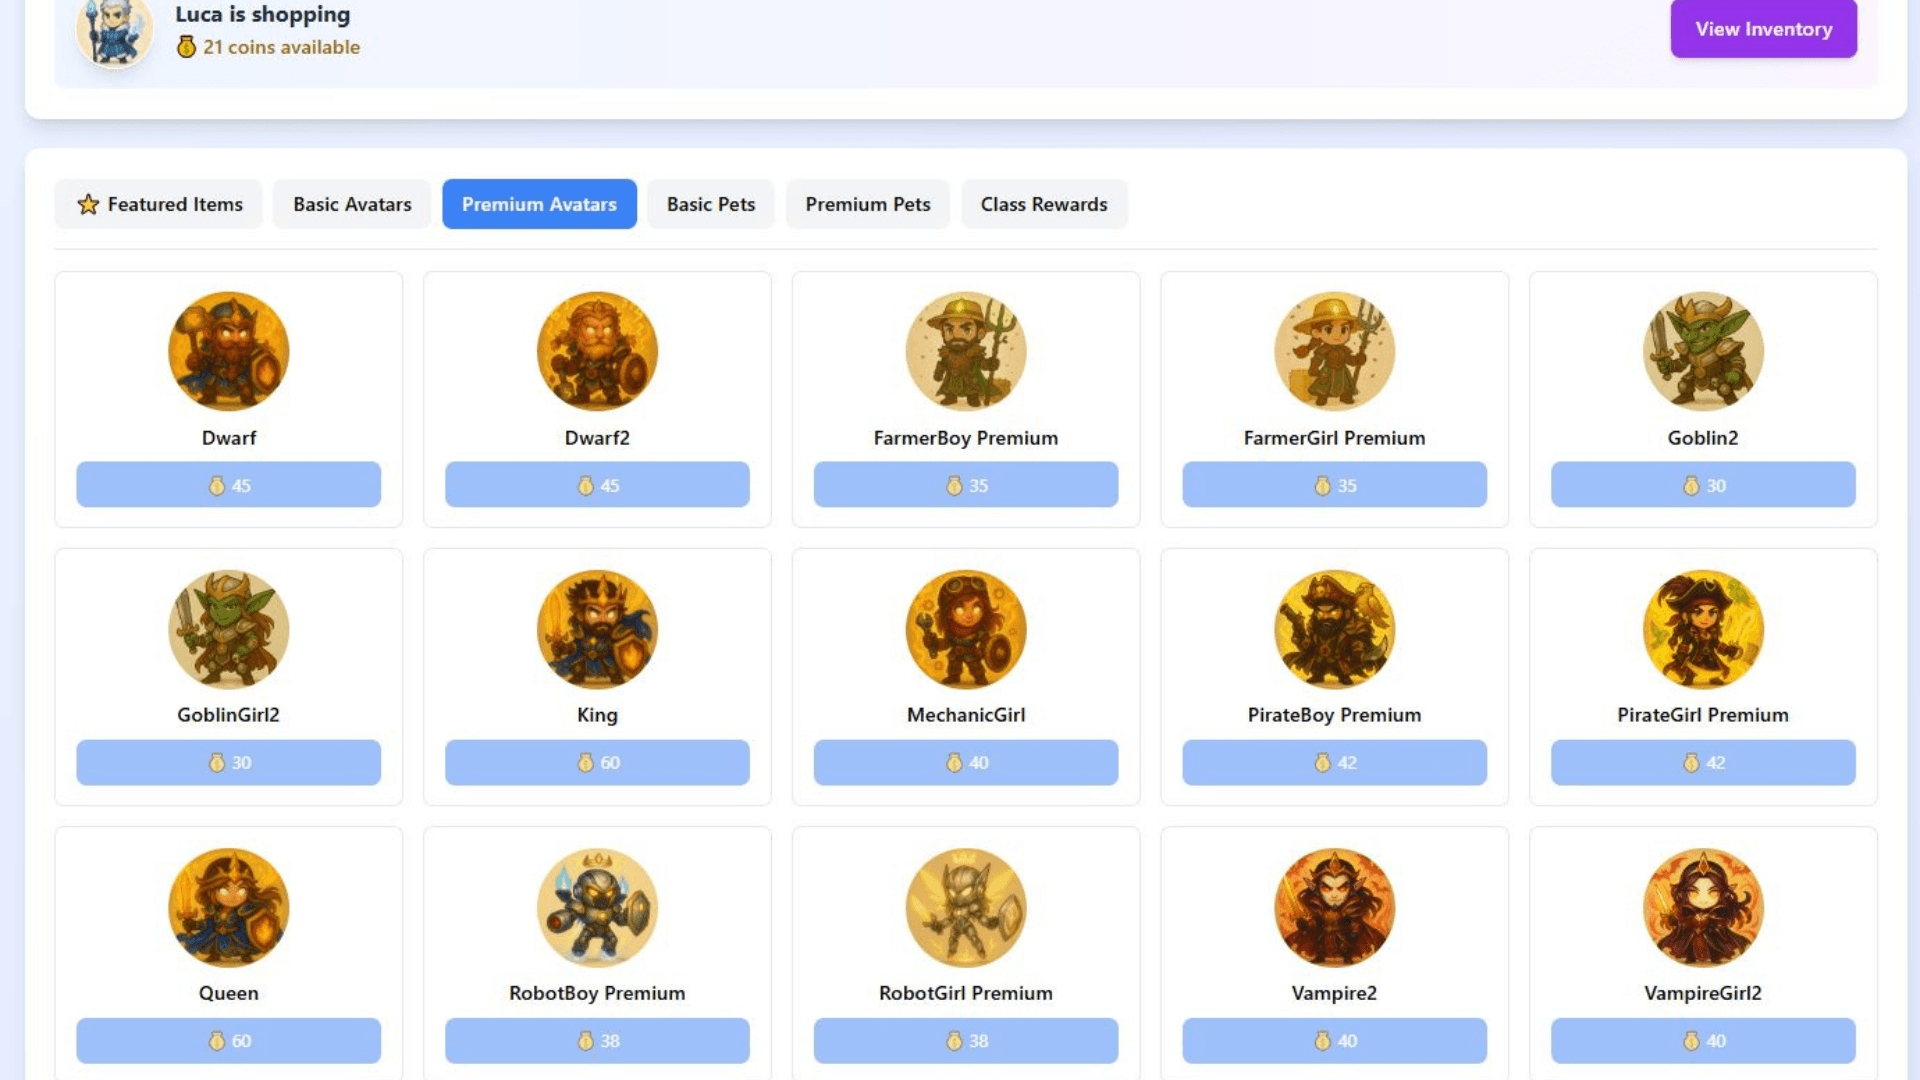
Task: Click the 42 coin price for PirateGirl Premium
Action: click(1703, 762)
